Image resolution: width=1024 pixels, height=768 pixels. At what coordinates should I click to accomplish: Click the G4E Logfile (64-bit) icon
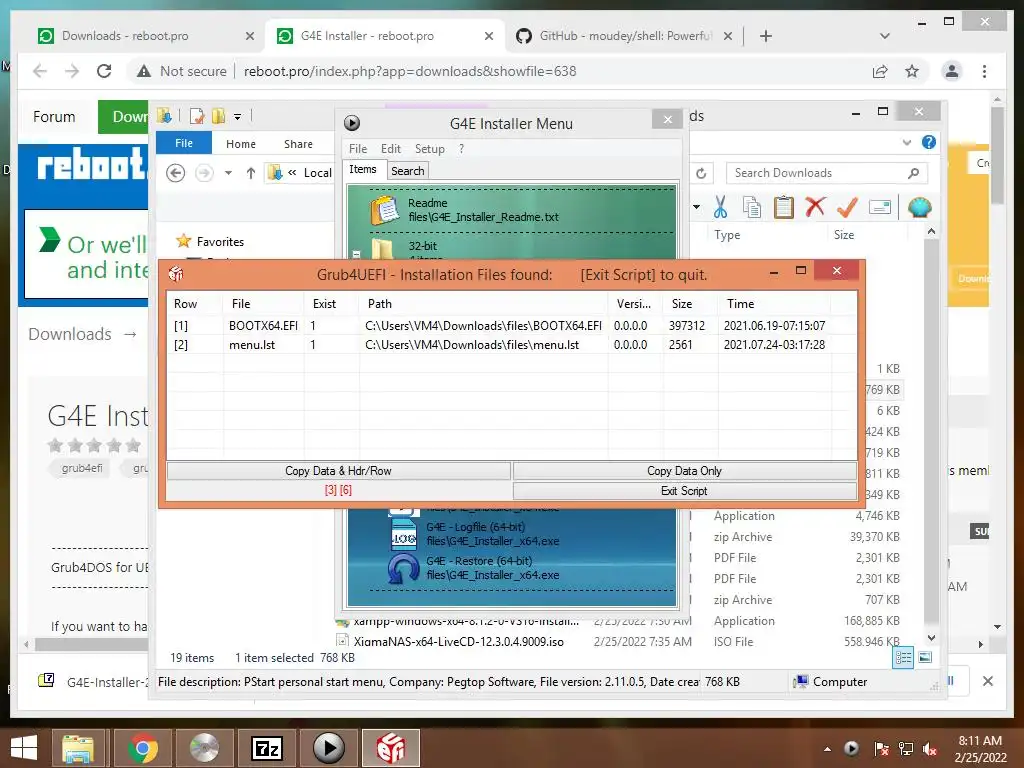pyautogui.click(x=404, y=534)
